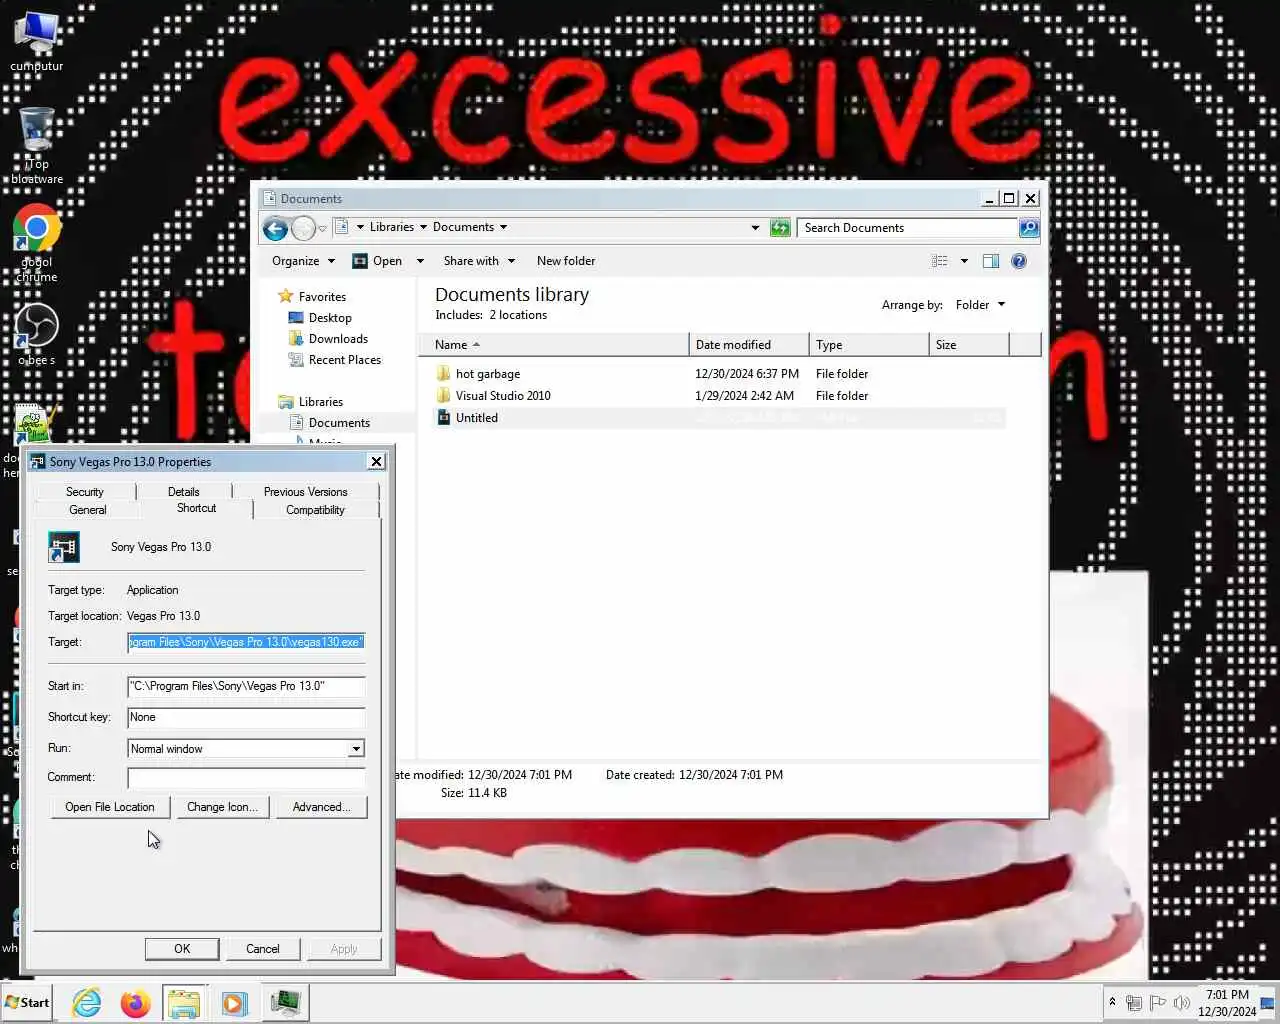
Task: Sort by the Type column header
Action: 869,345
